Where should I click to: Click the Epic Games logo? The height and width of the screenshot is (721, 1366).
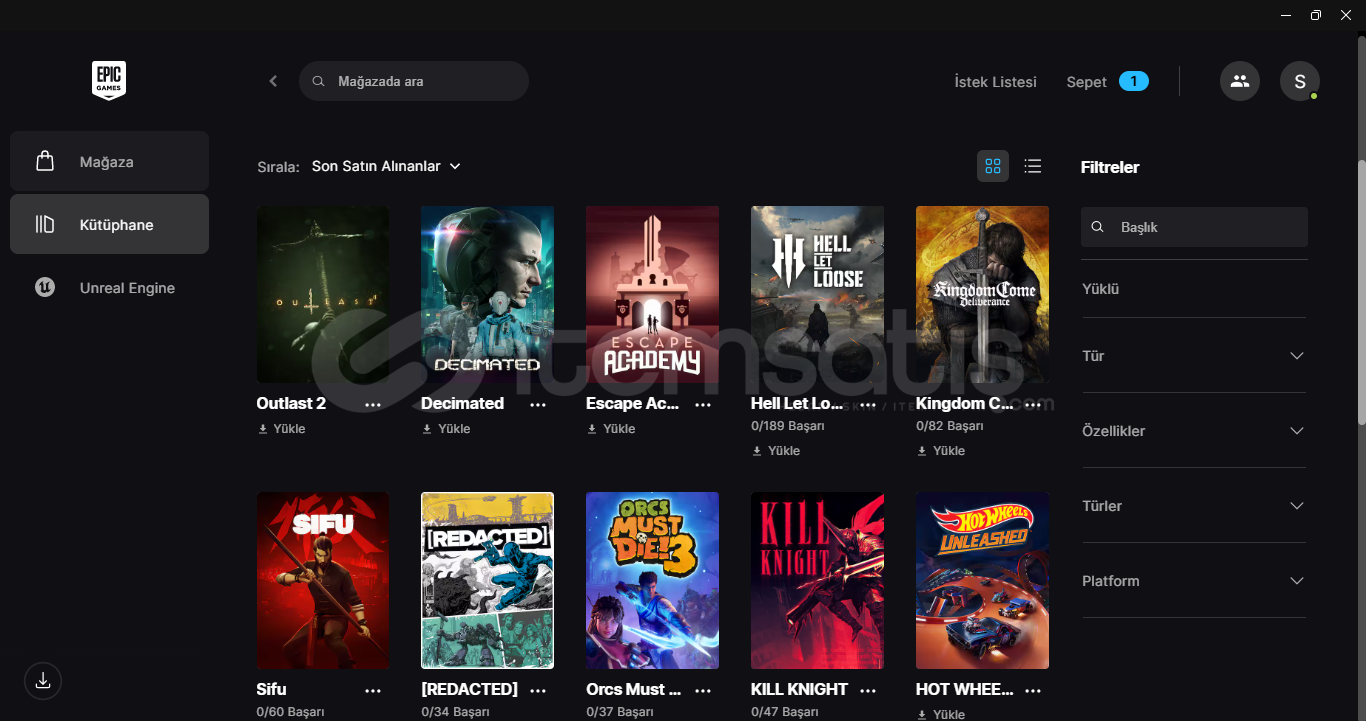[109, 81]
